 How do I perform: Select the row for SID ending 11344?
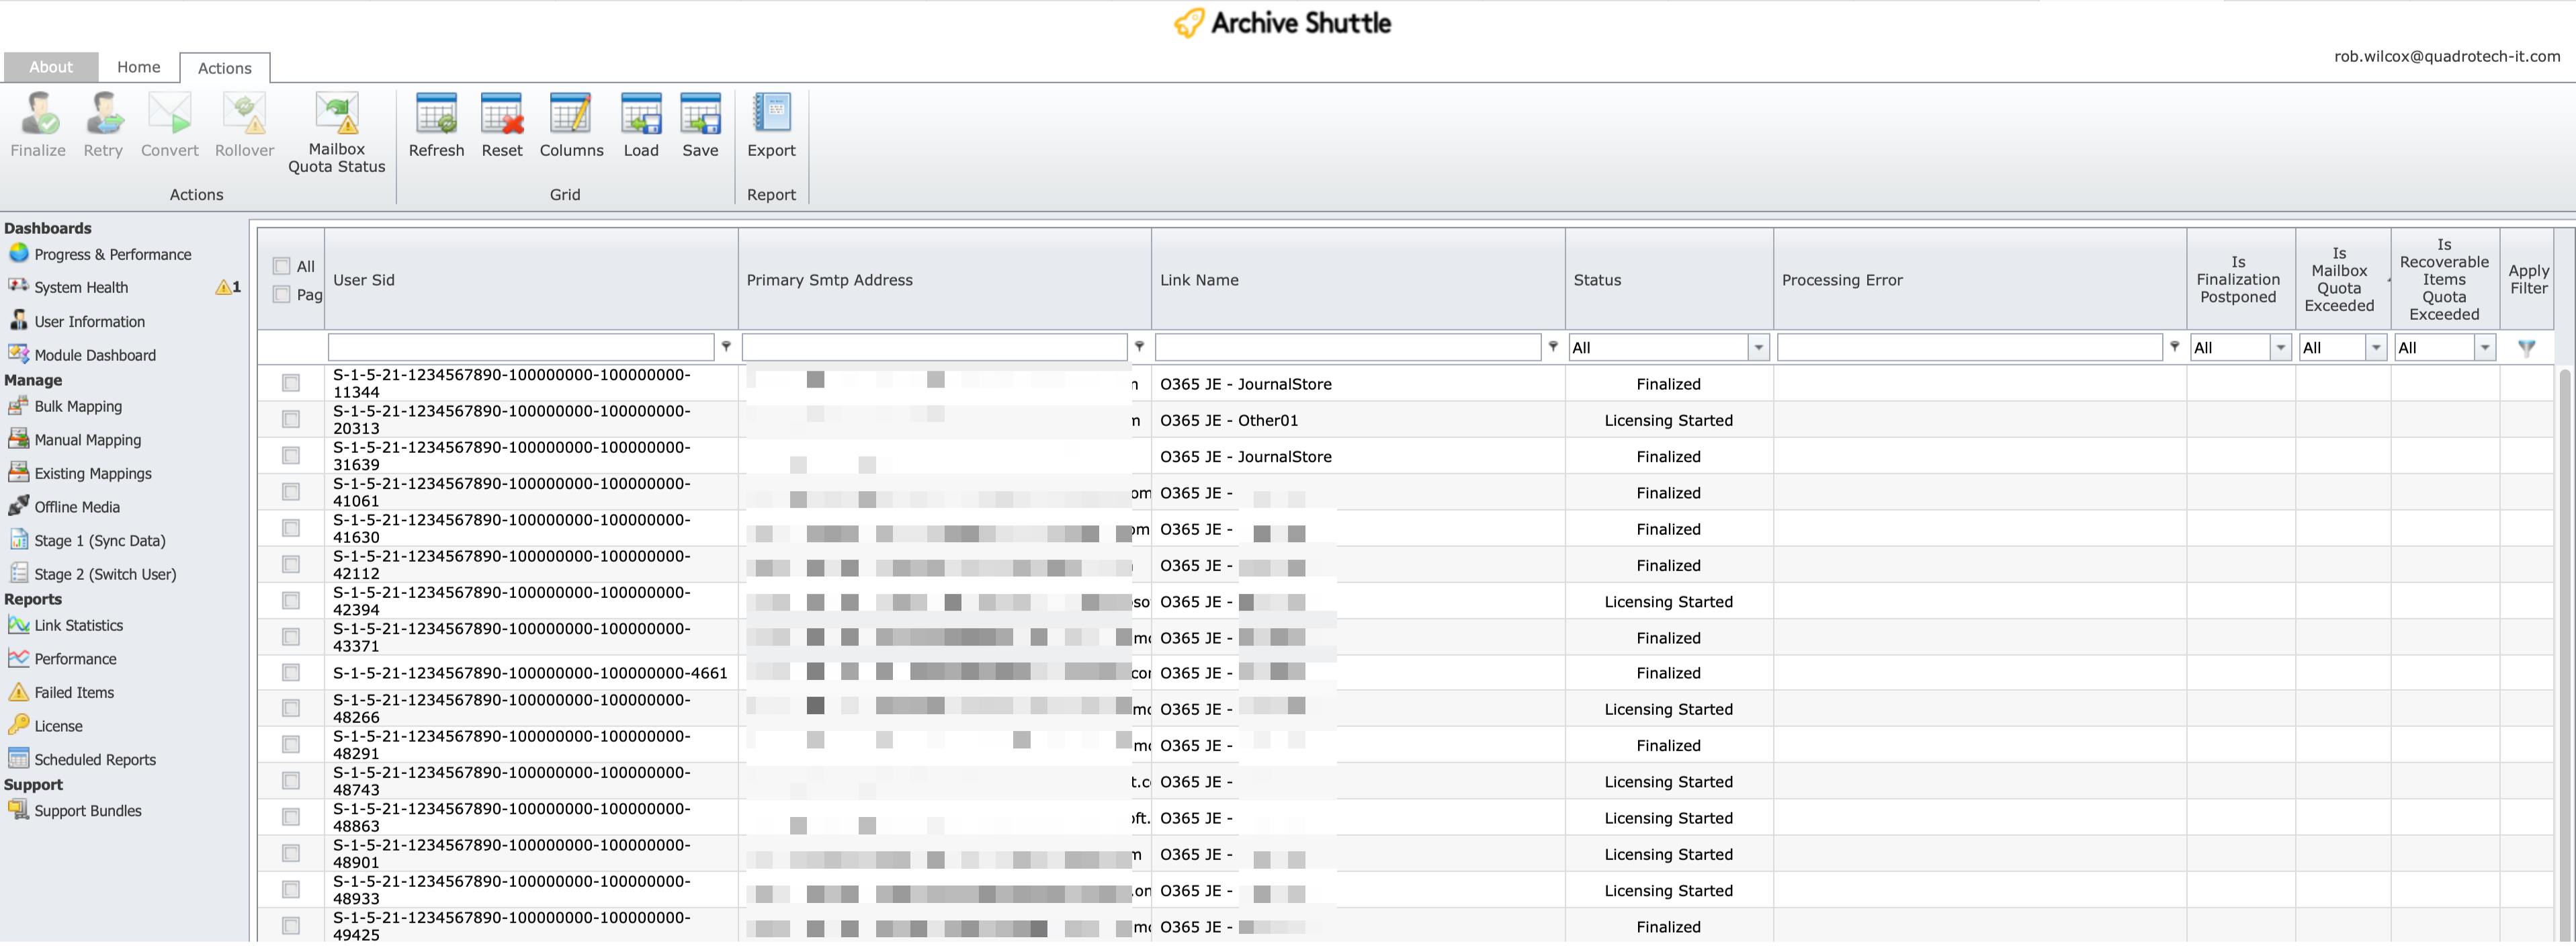click(291, 383)
